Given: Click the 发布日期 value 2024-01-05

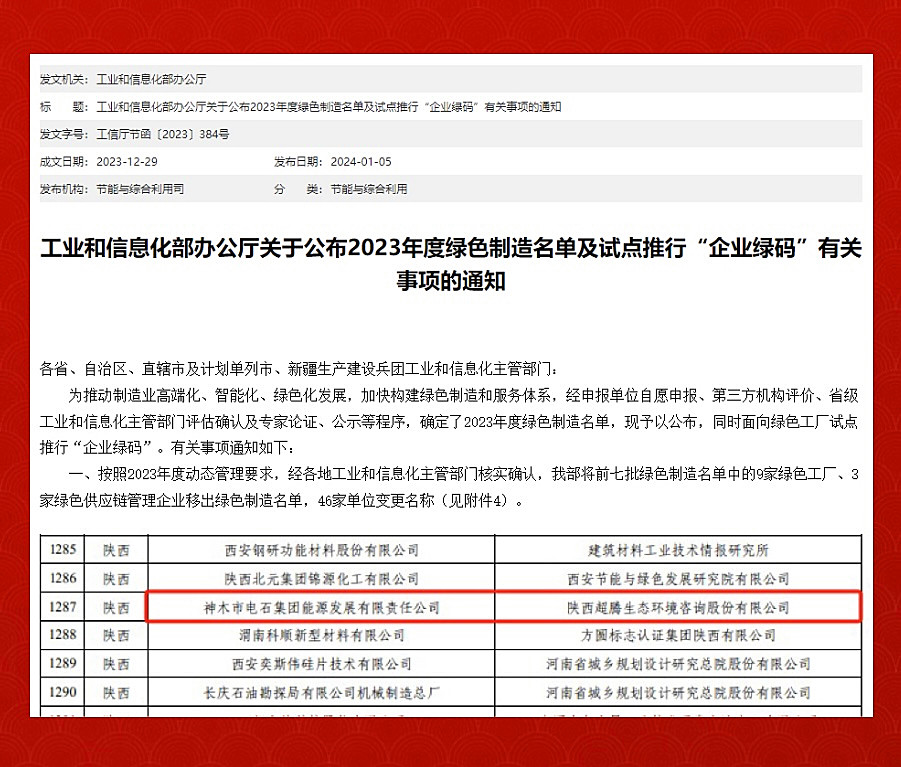Looking at the screenshot, I should tap(361, 161).
